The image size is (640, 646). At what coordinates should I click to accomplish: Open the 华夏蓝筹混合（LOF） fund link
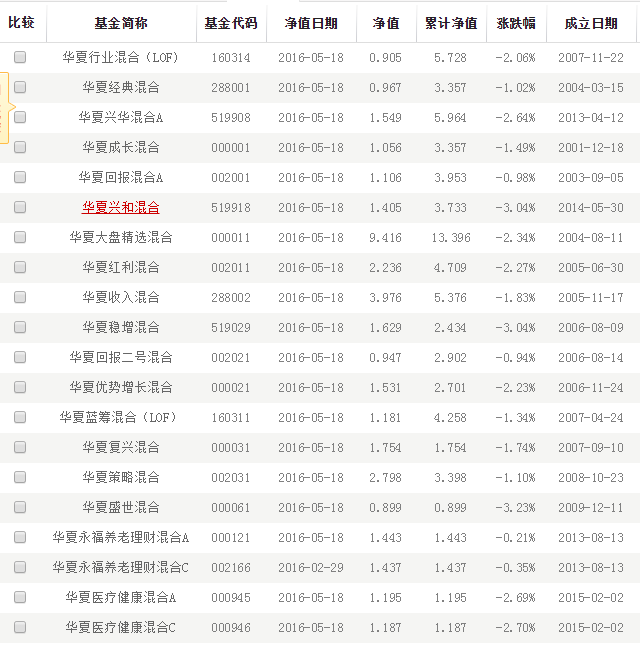pyautogui.click(x=118, y=417)
